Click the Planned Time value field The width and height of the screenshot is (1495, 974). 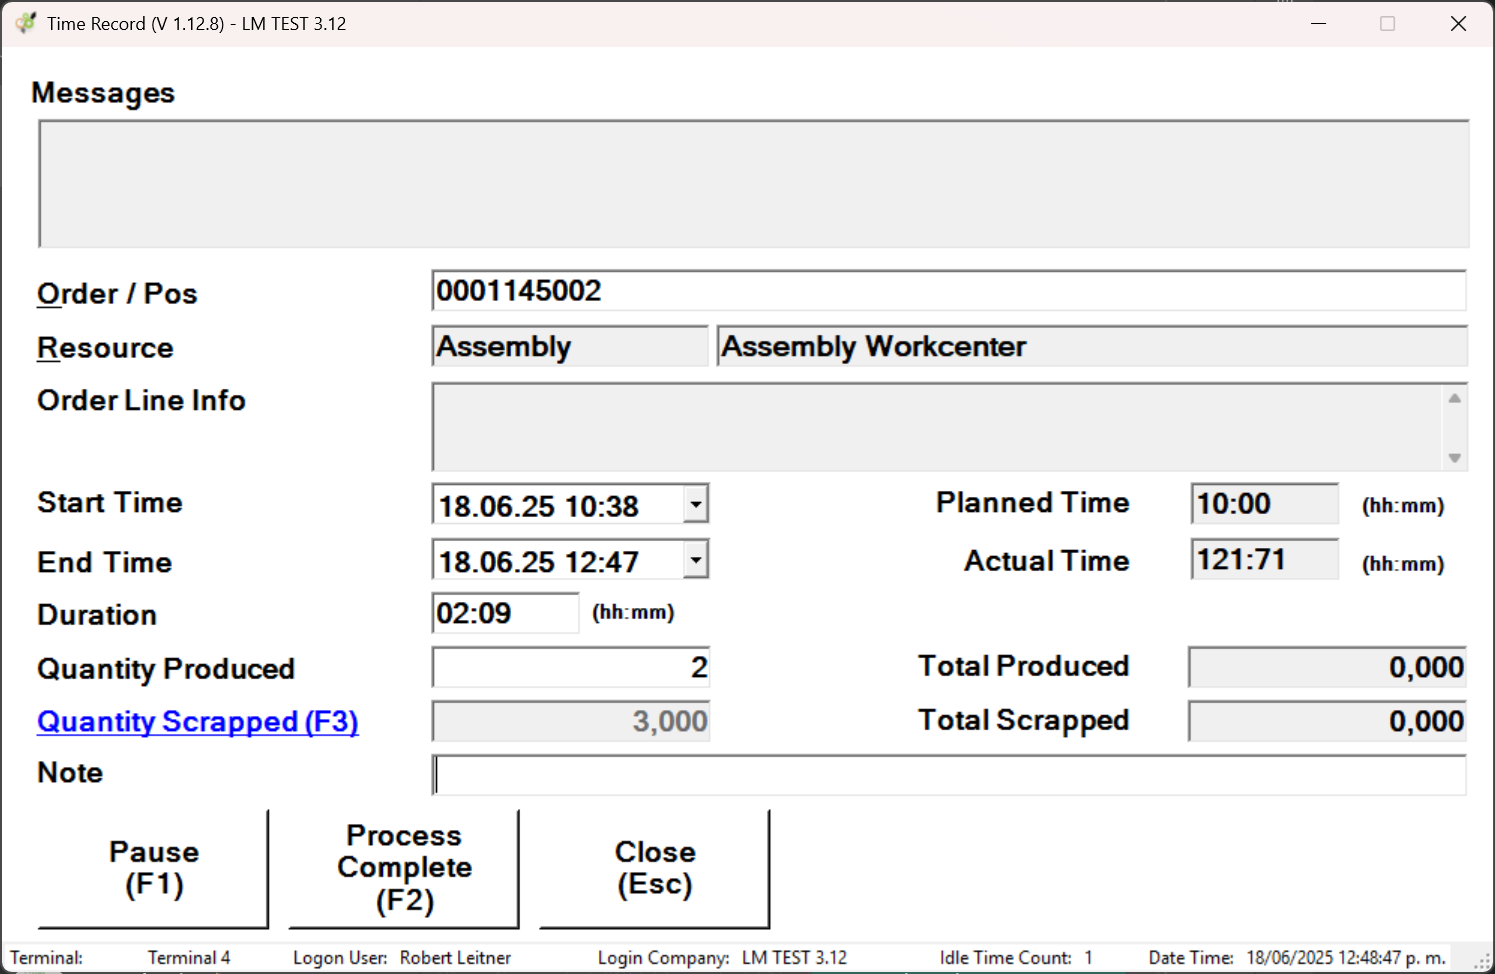pyautogui.click(x=1263, y=503)
